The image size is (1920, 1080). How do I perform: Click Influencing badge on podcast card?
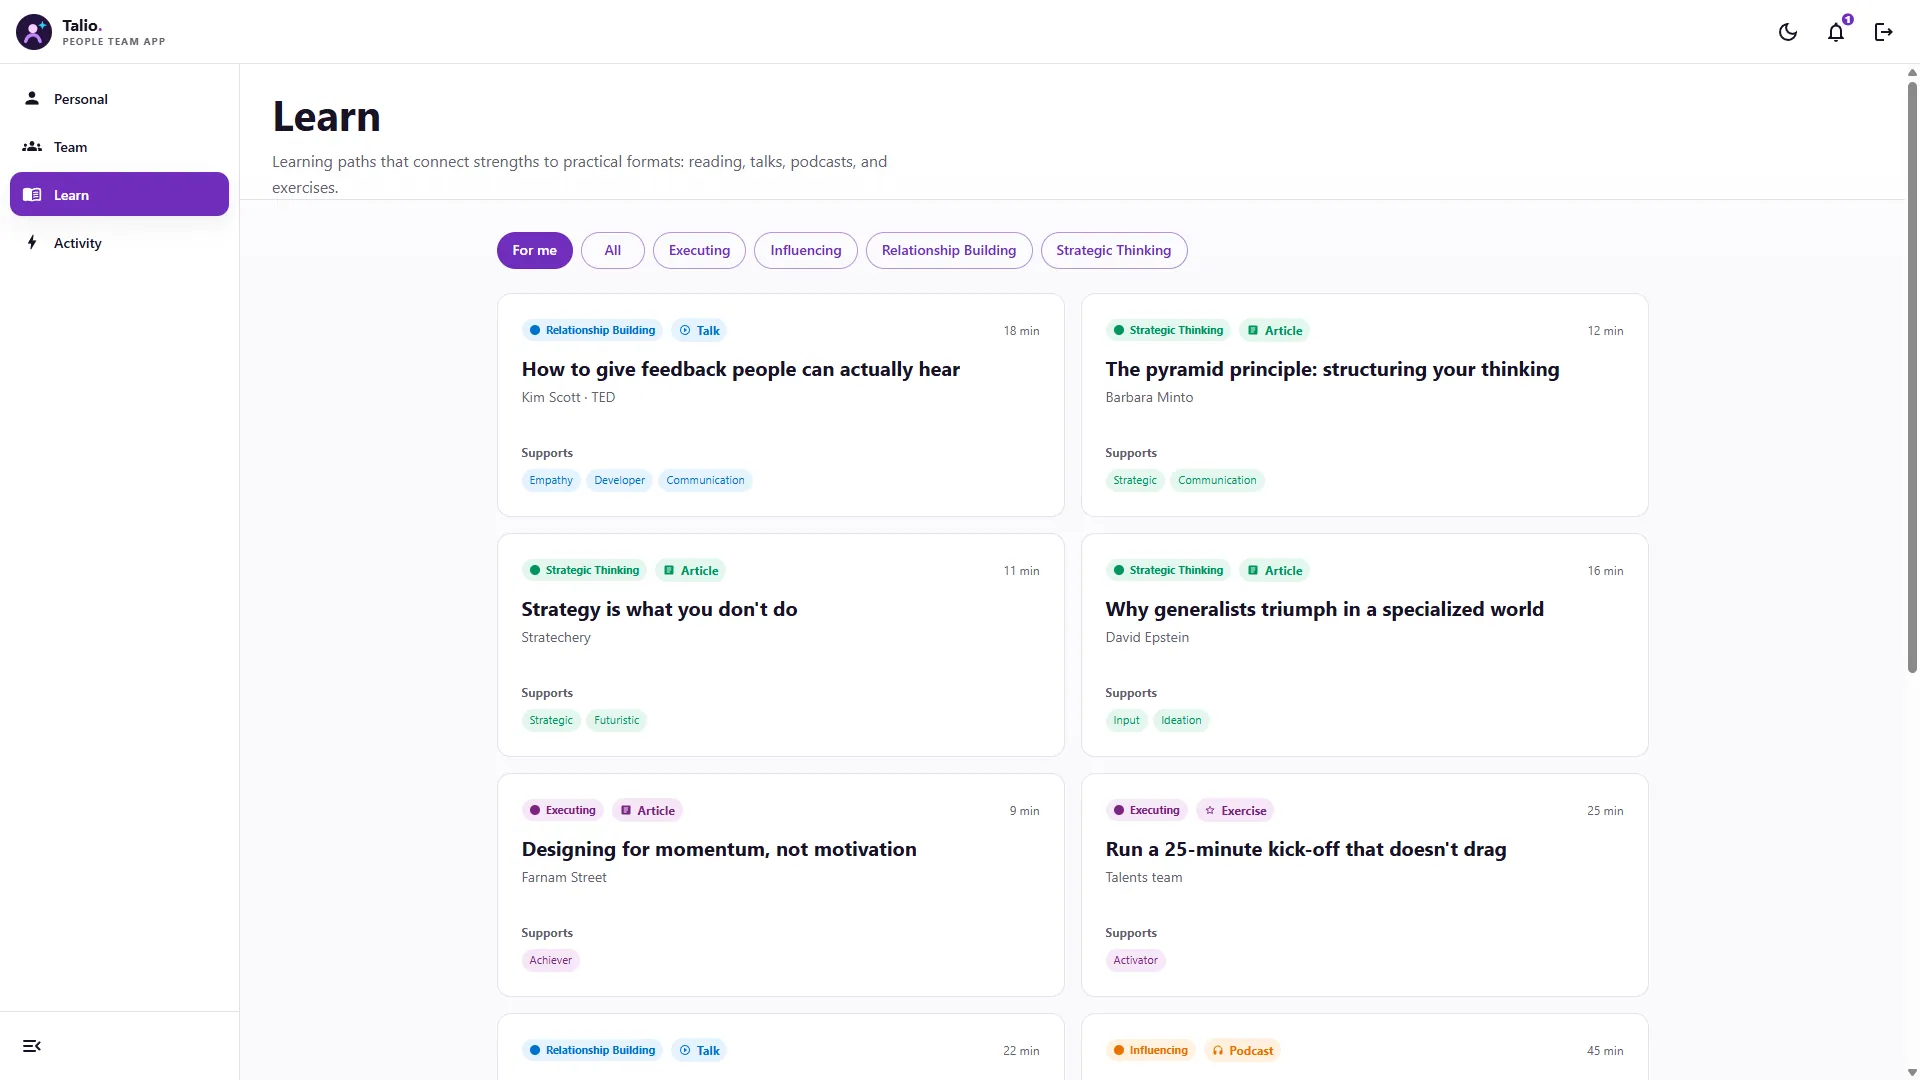[x=1150, y=1051]
